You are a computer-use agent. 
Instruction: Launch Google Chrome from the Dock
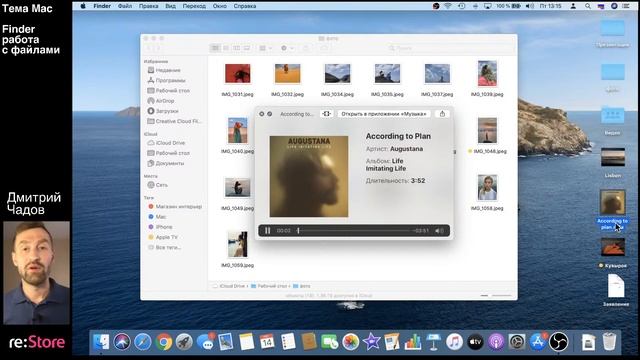(163, 342)
